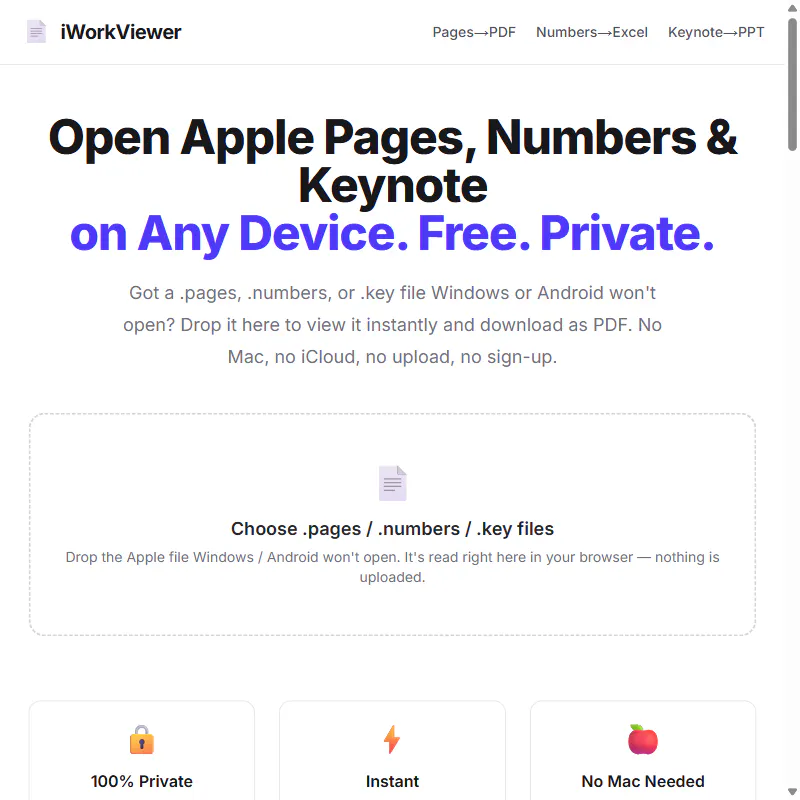Click the drop zone description text
800x800 pixels.
(392, 567)
